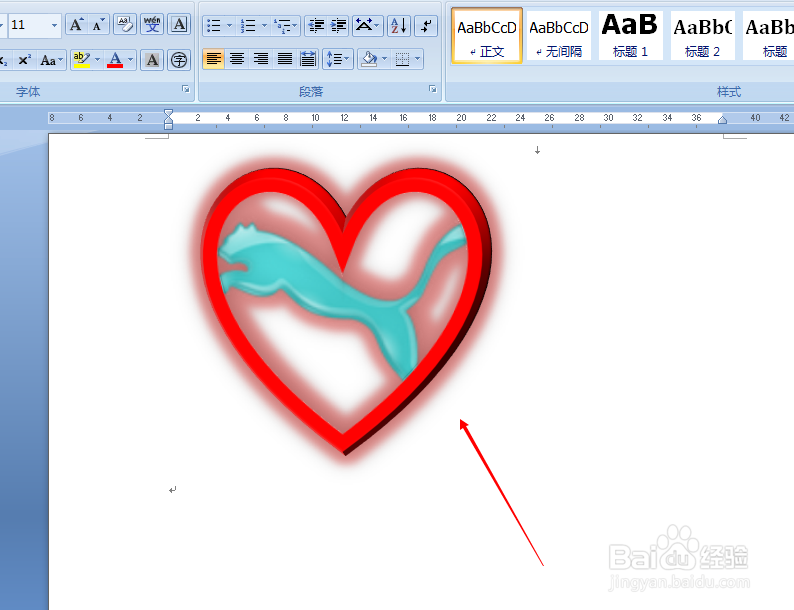Click the borders button
This screenshot has width=794, height=610.
402,59
